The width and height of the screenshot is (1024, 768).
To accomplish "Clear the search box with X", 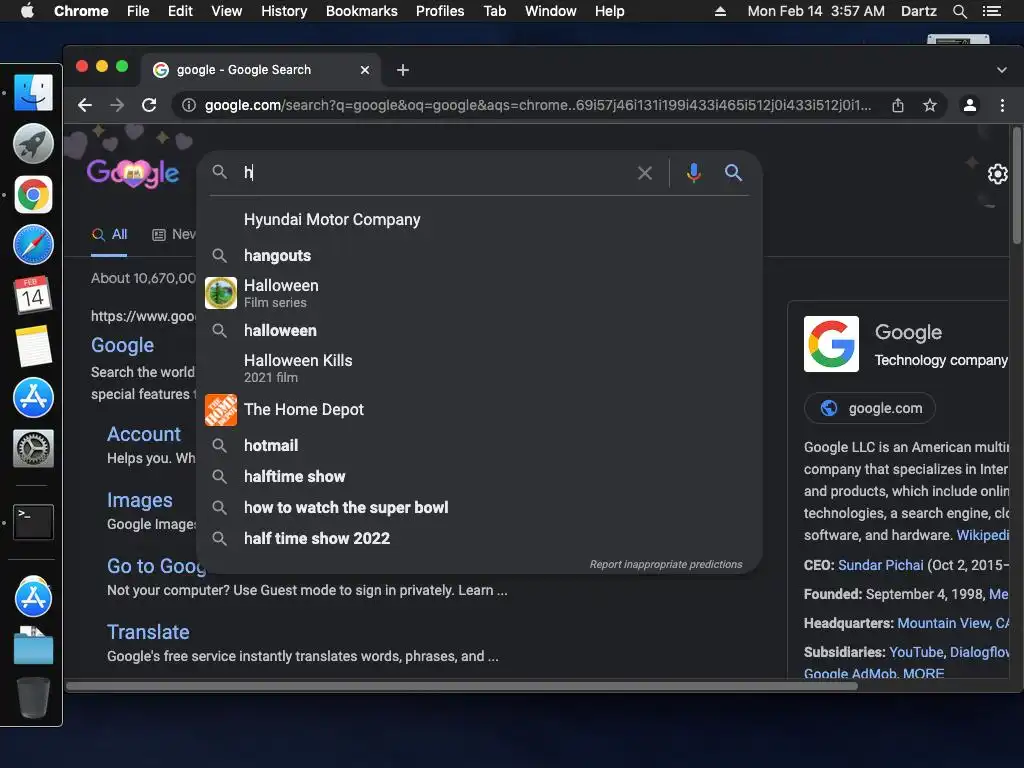I will (x=645, y=173).
